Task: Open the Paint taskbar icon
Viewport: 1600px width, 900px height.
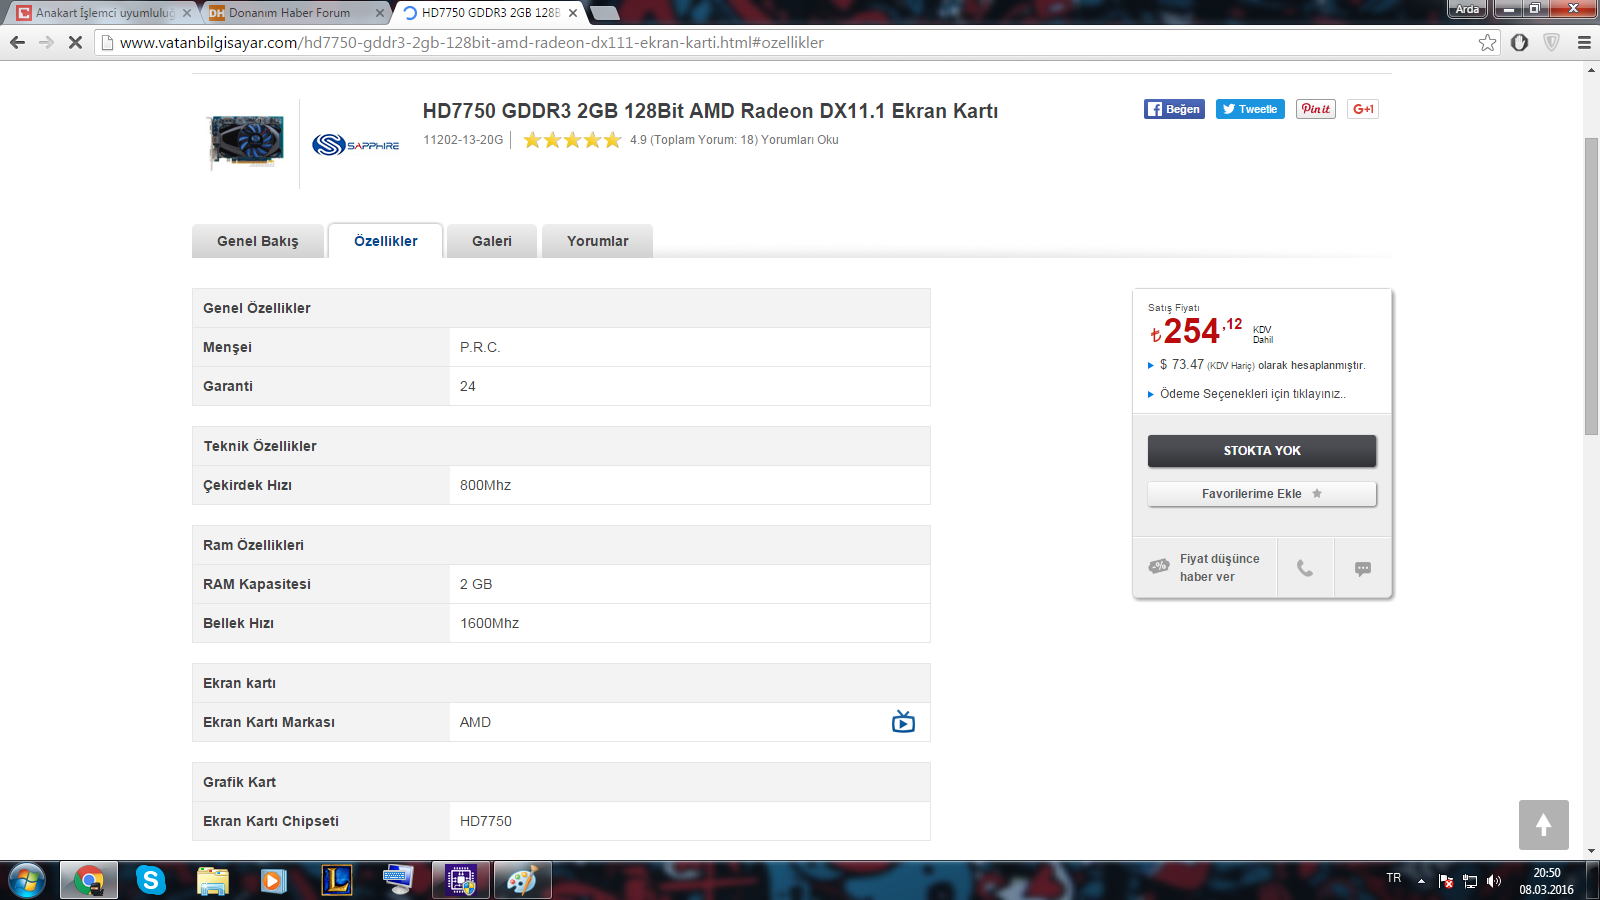Action: [522, 881]
